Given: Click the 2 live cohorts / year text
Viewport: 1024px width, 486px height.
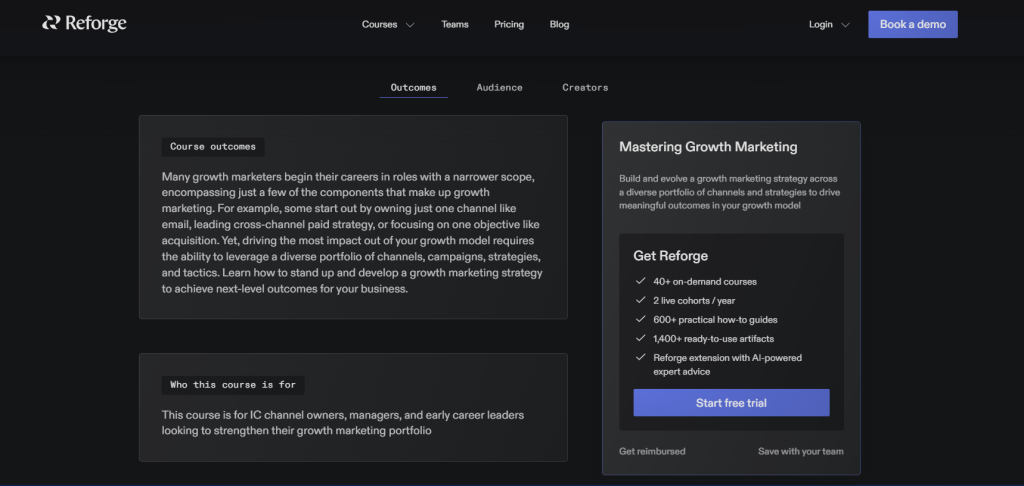Looking at the screenshot, I should point(694,300).
